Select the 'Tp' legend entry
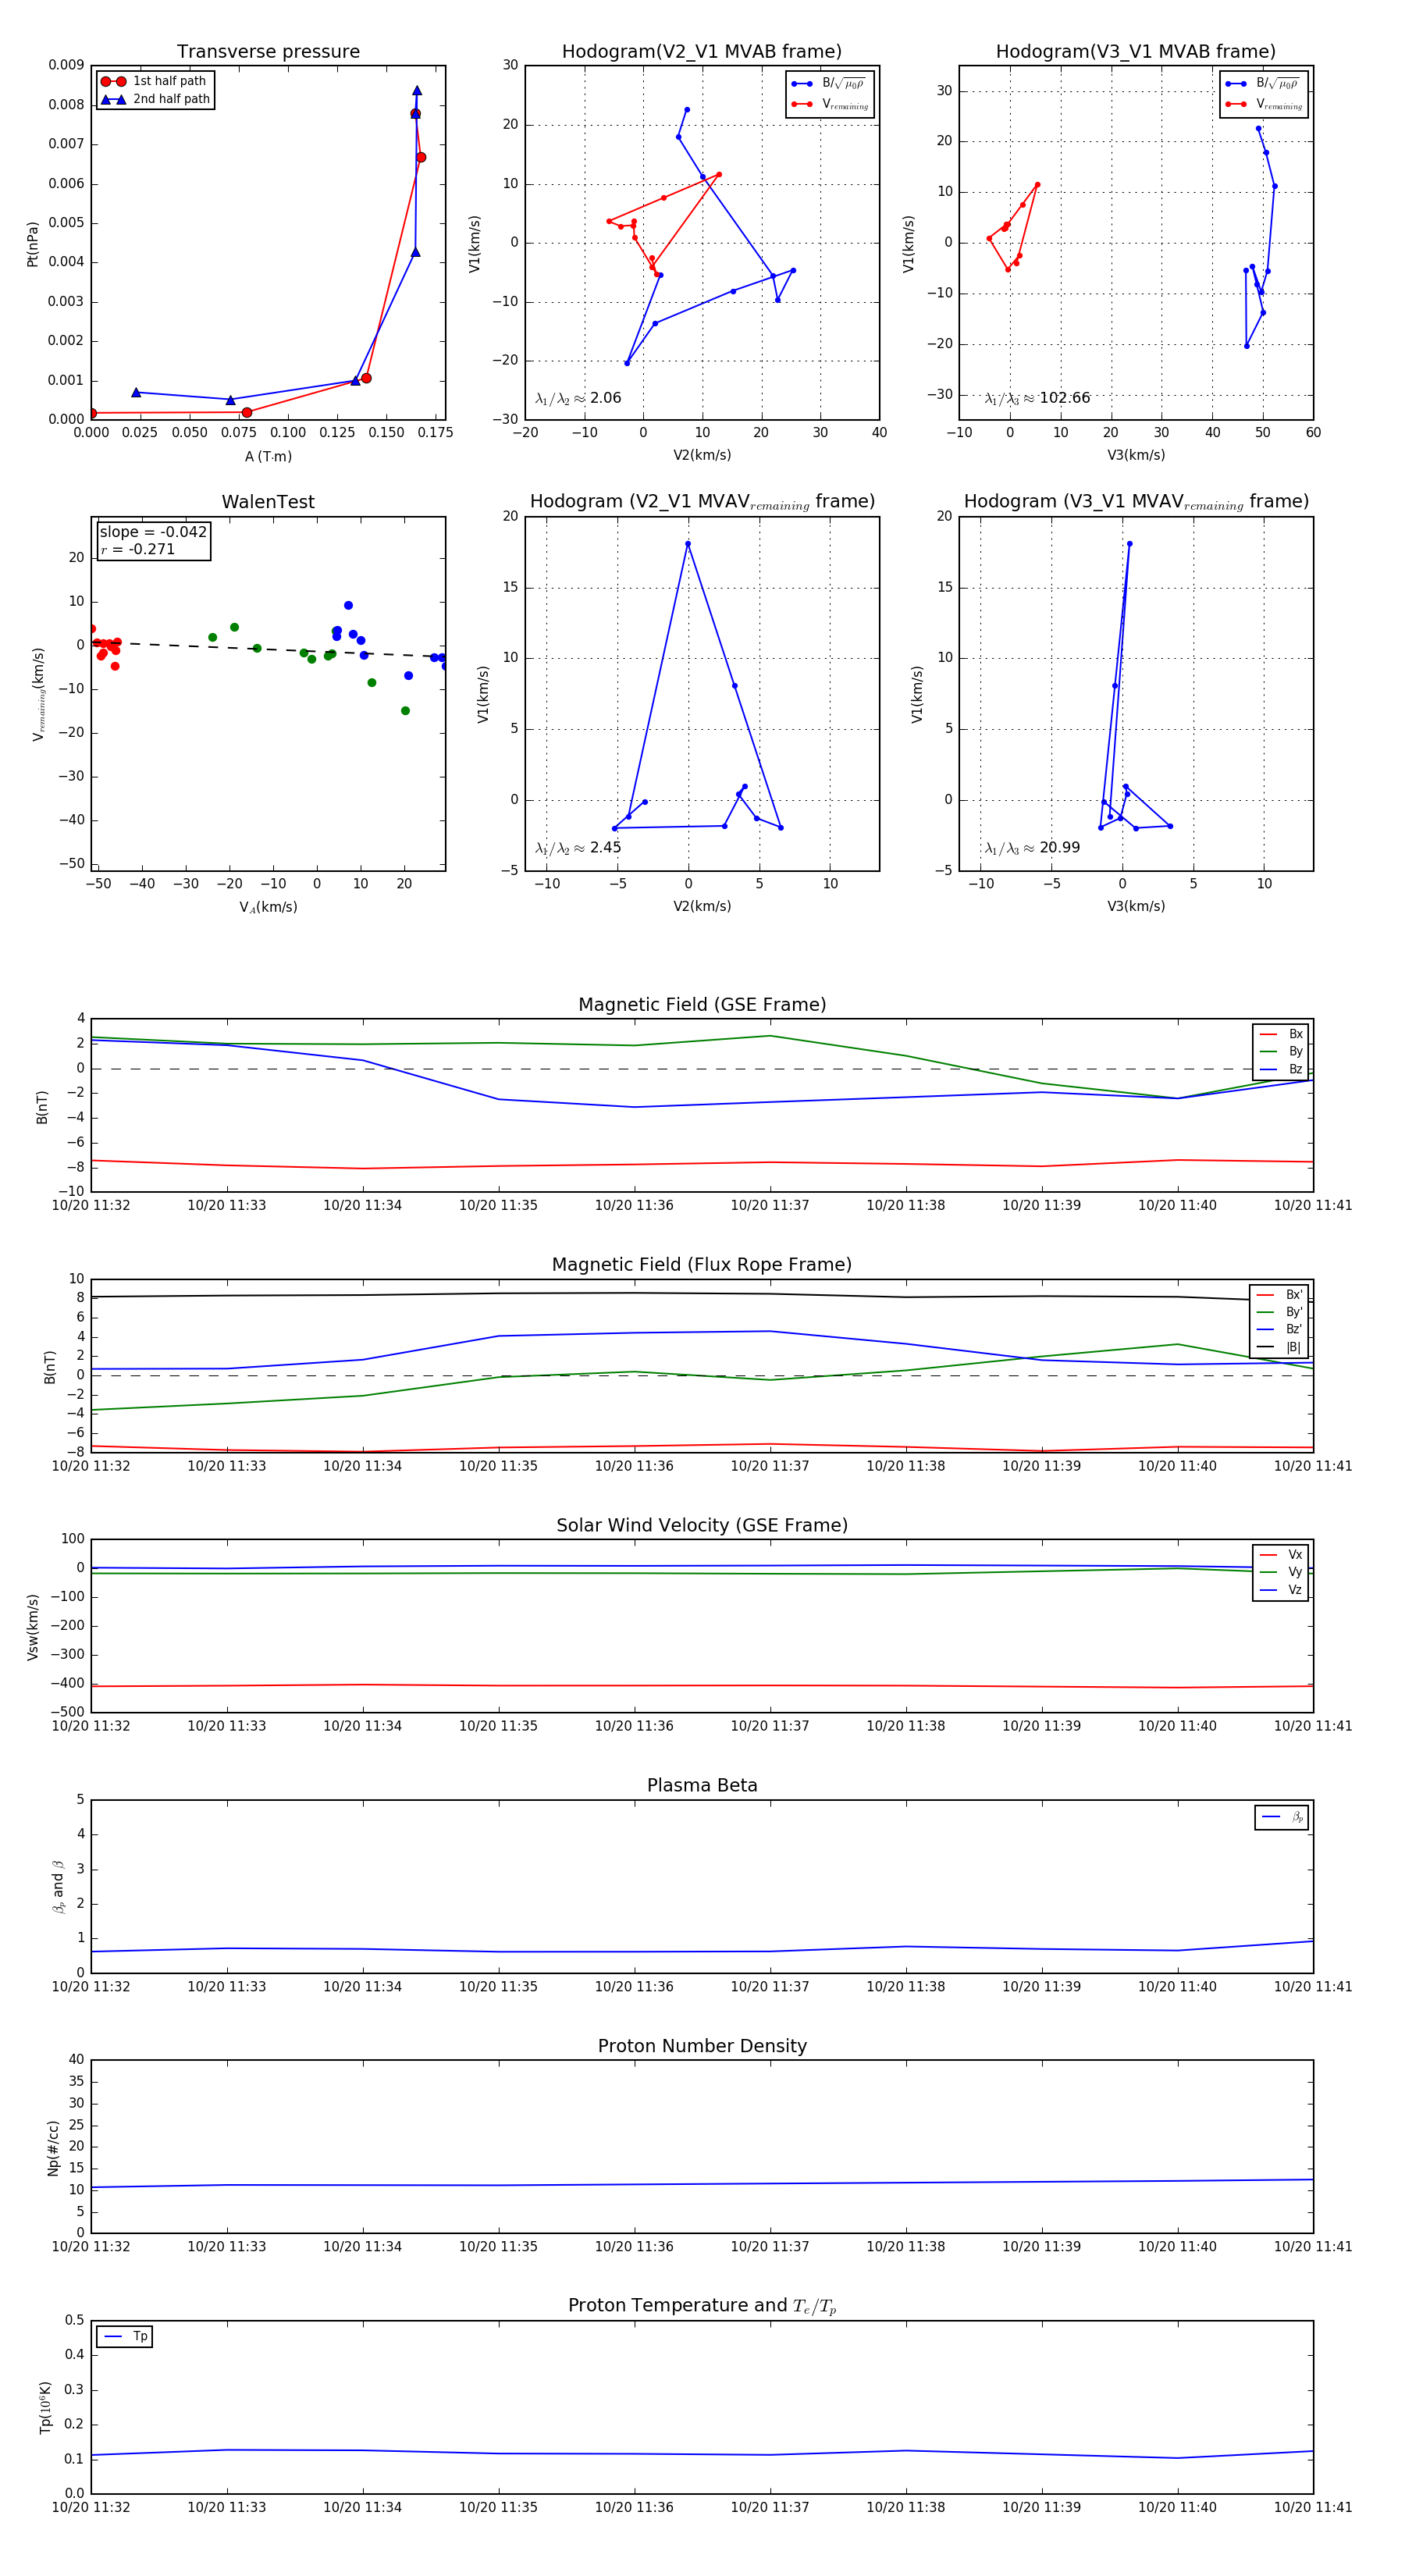The image size is (1405, 2576). click(x=125, y=2336)
